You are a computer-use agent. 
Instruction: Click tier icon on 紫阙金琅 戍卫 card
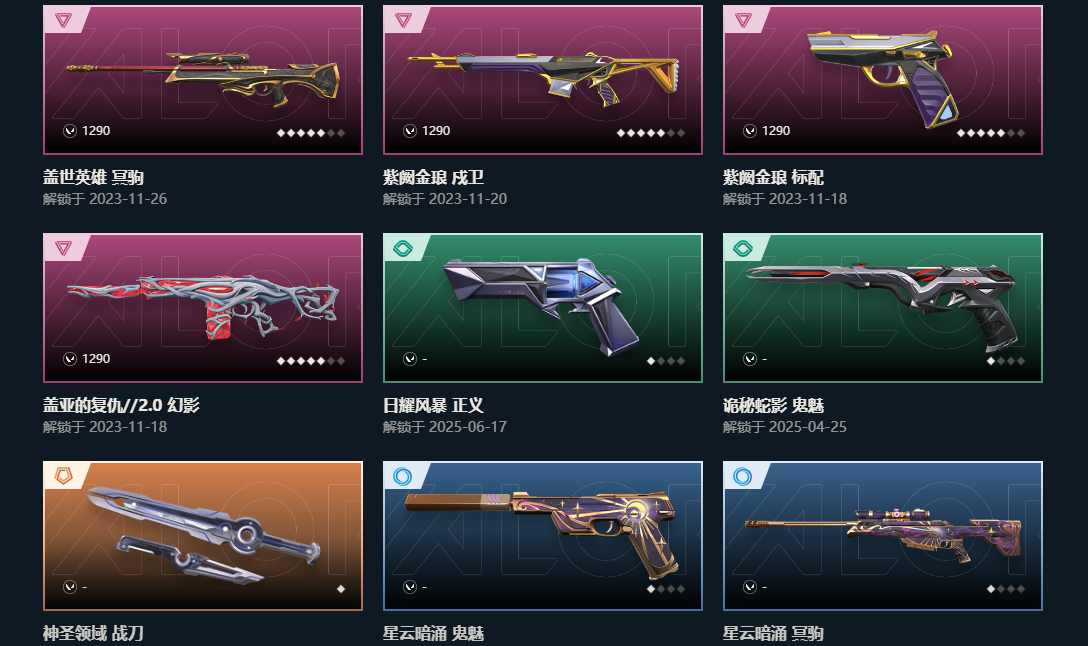click(403, 20)
